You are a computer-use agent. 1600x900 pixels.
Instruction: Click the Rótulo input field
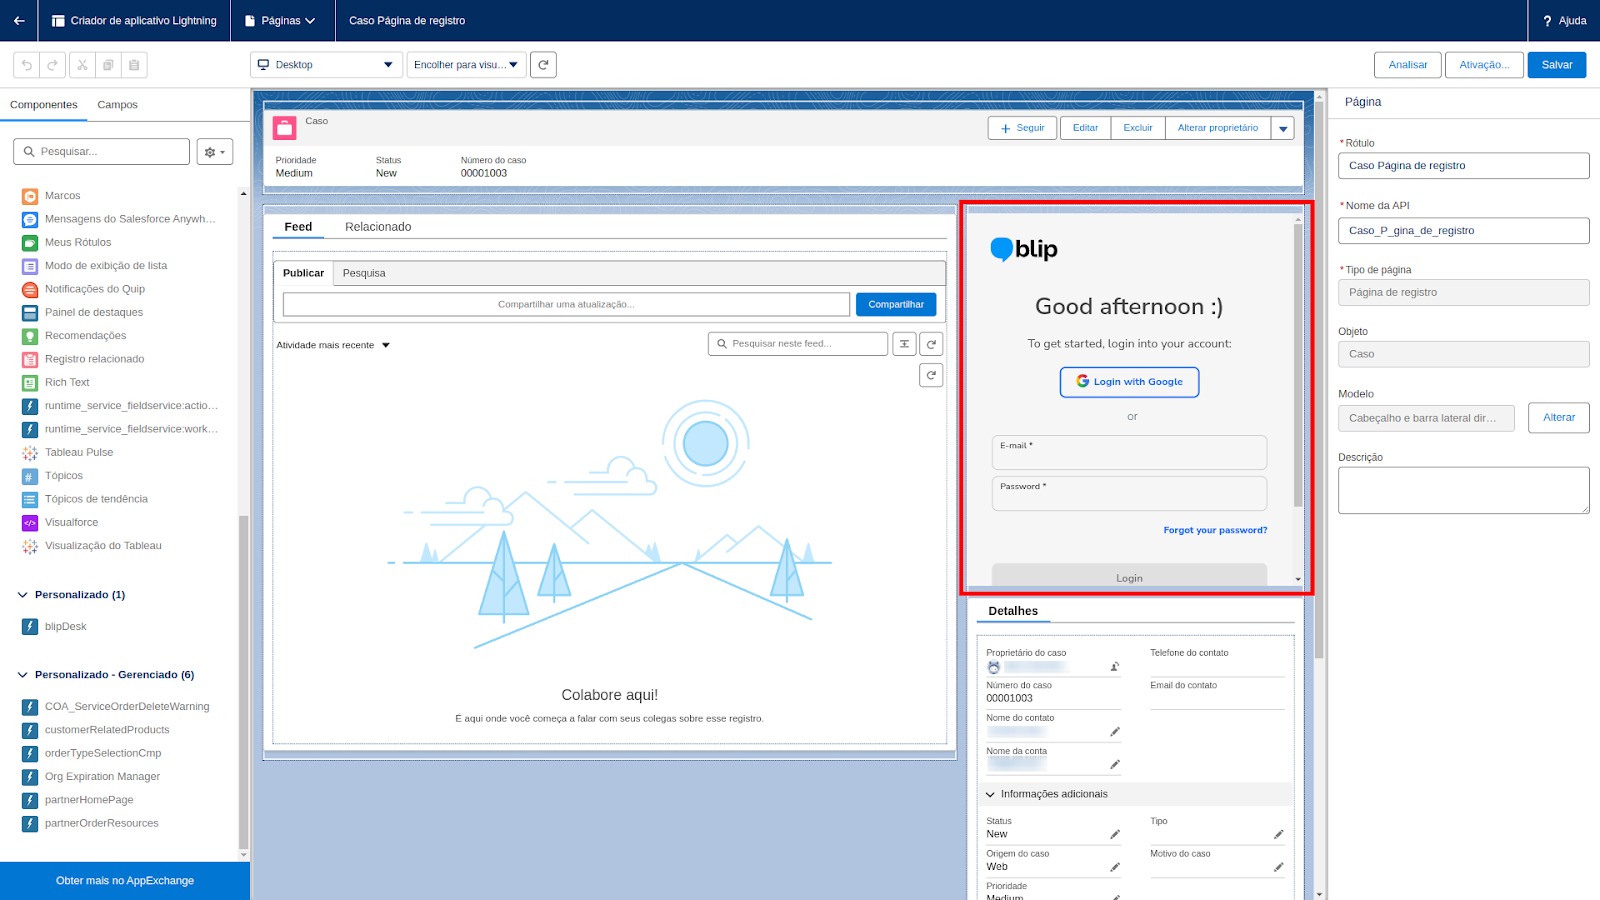[x=1463, y=166]
